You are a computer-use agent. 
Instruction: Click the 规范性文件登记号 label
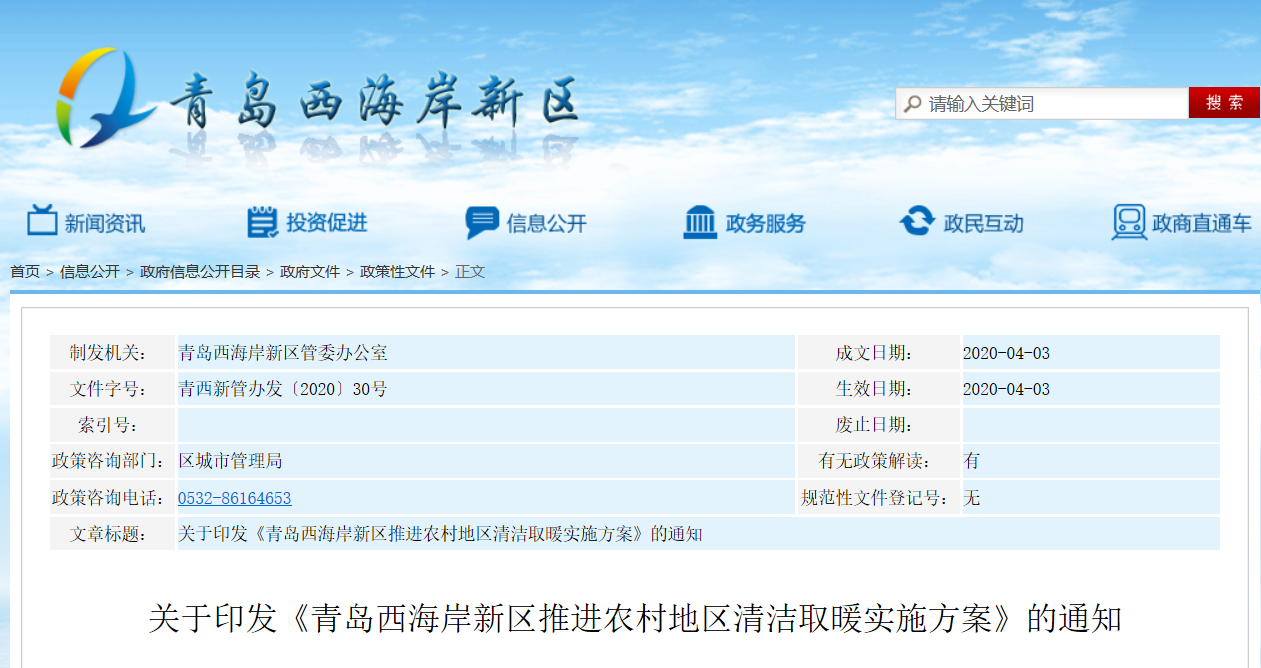click(x=875, y=498)
